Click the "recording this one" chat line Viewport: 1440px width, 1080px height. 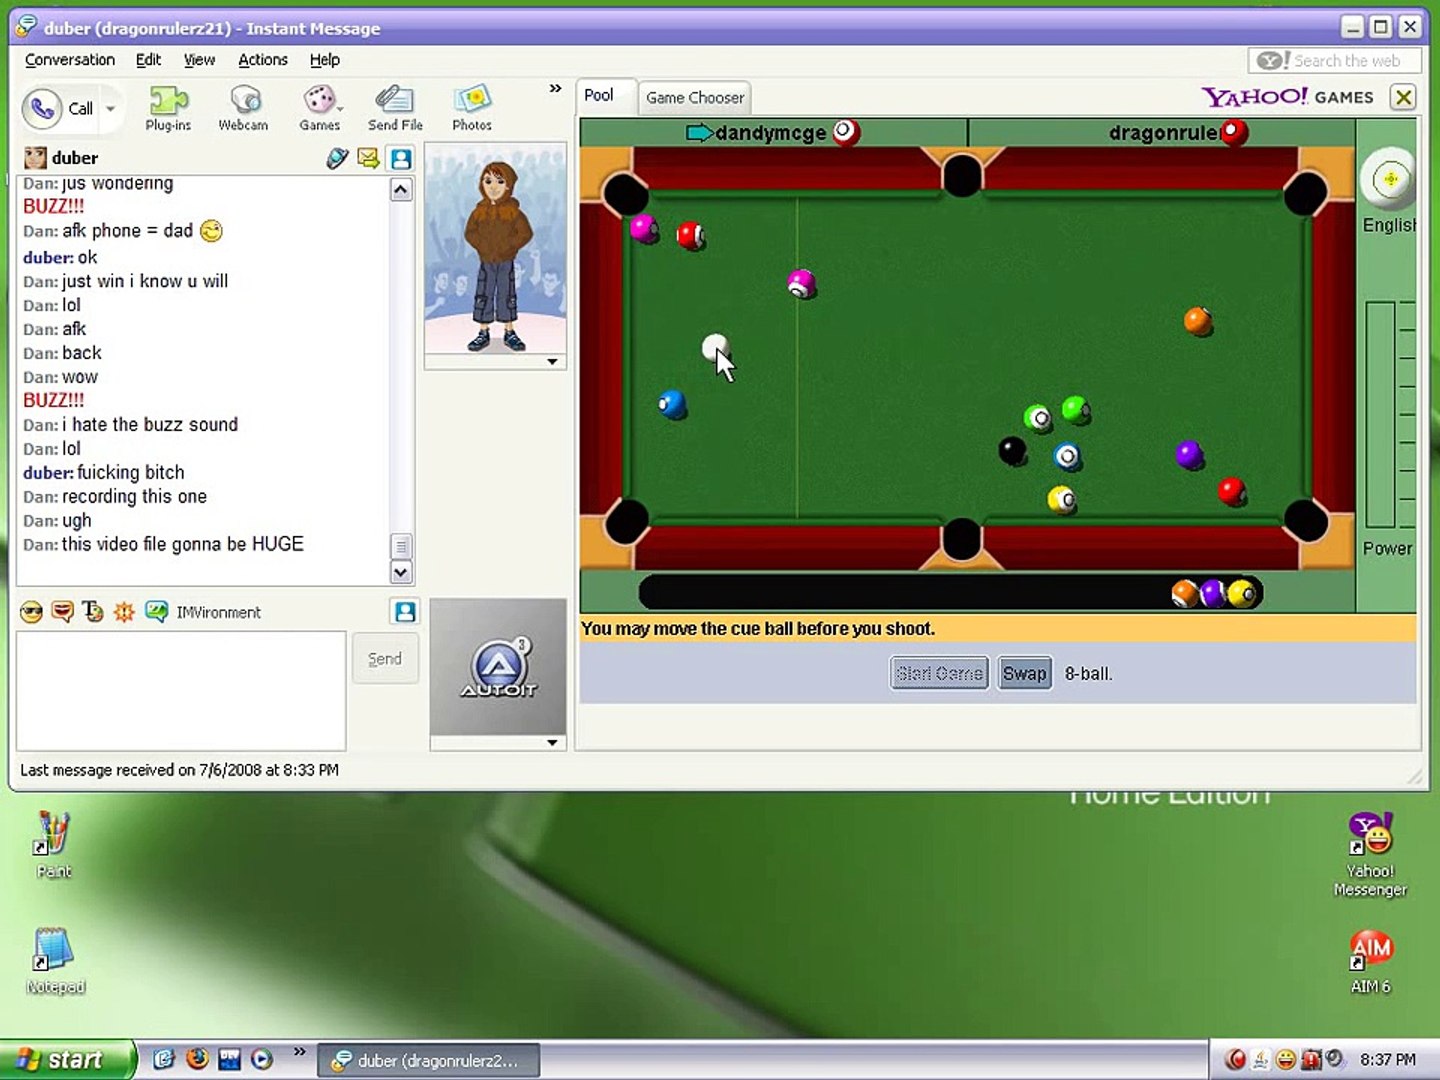[134, 496]
